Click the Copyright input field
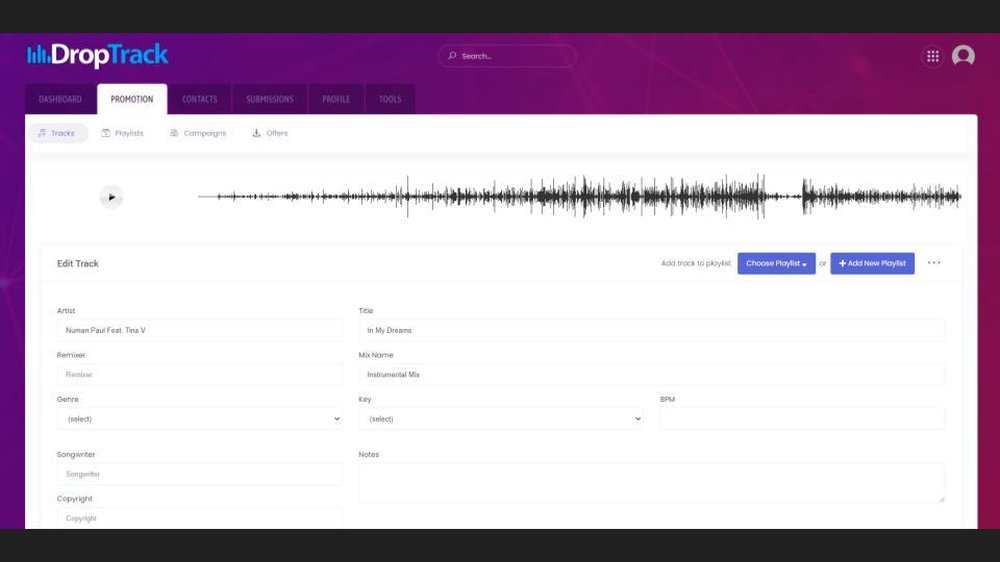This screenshot has height=562, width=1000. (x=200, y=518)
